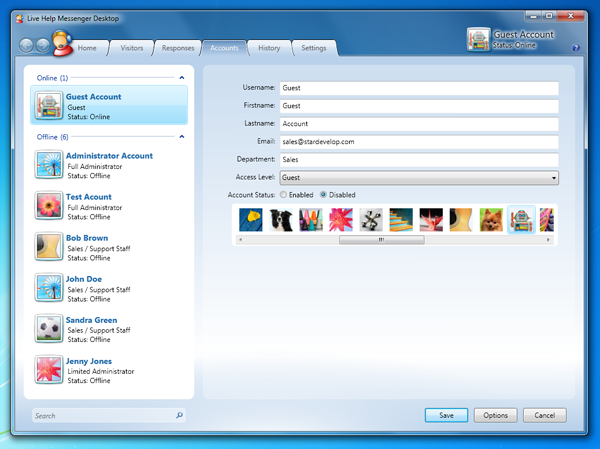600x449 pixels.
Task: Click the 'Offline (6)' group label
Action: 52,137
